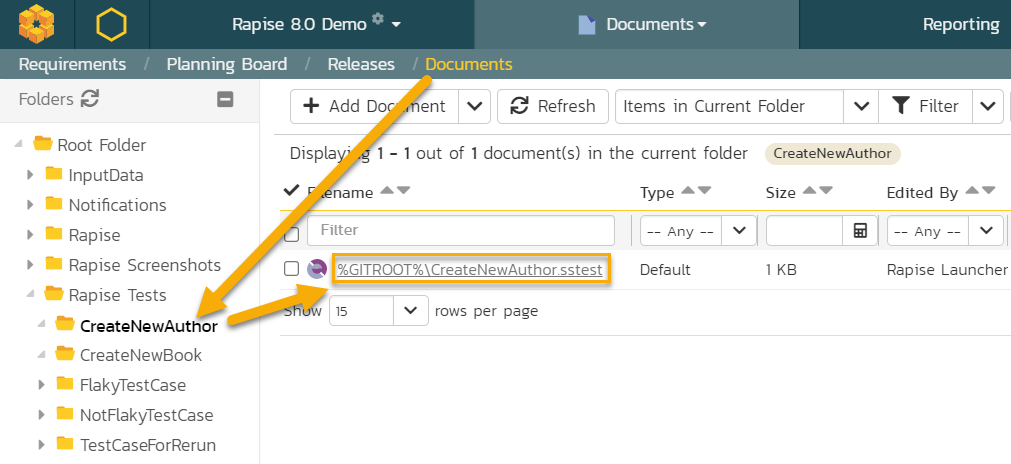Sort Filename column ascending
This screenshot has width=1011, height=464.
click(x=387, y=191)
